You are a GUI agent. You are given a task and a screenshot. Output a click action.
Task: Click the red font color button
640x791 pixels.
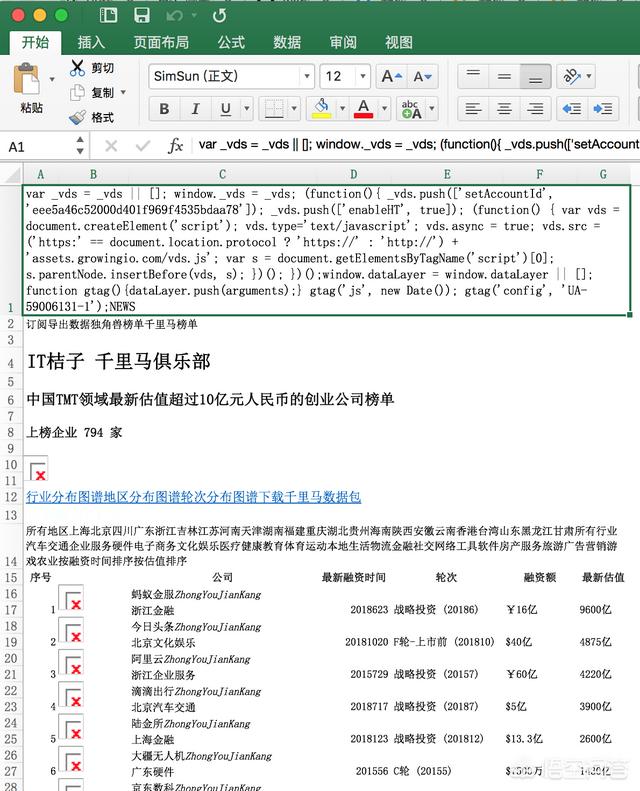[364, 108]
